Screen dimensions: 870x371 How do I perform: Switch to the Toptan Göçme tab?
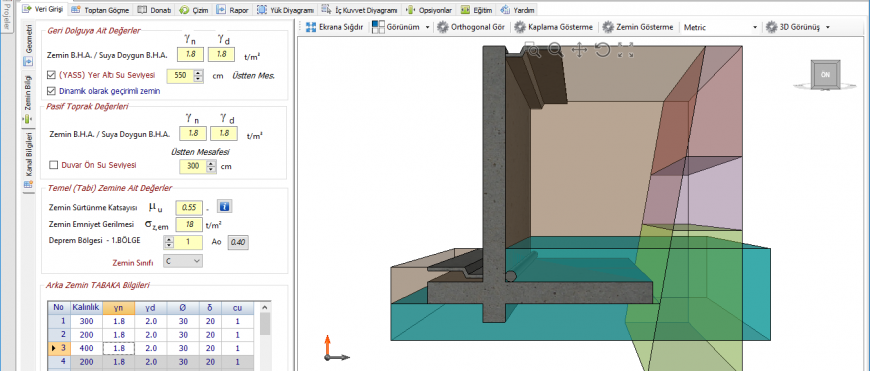click(99, 9)
